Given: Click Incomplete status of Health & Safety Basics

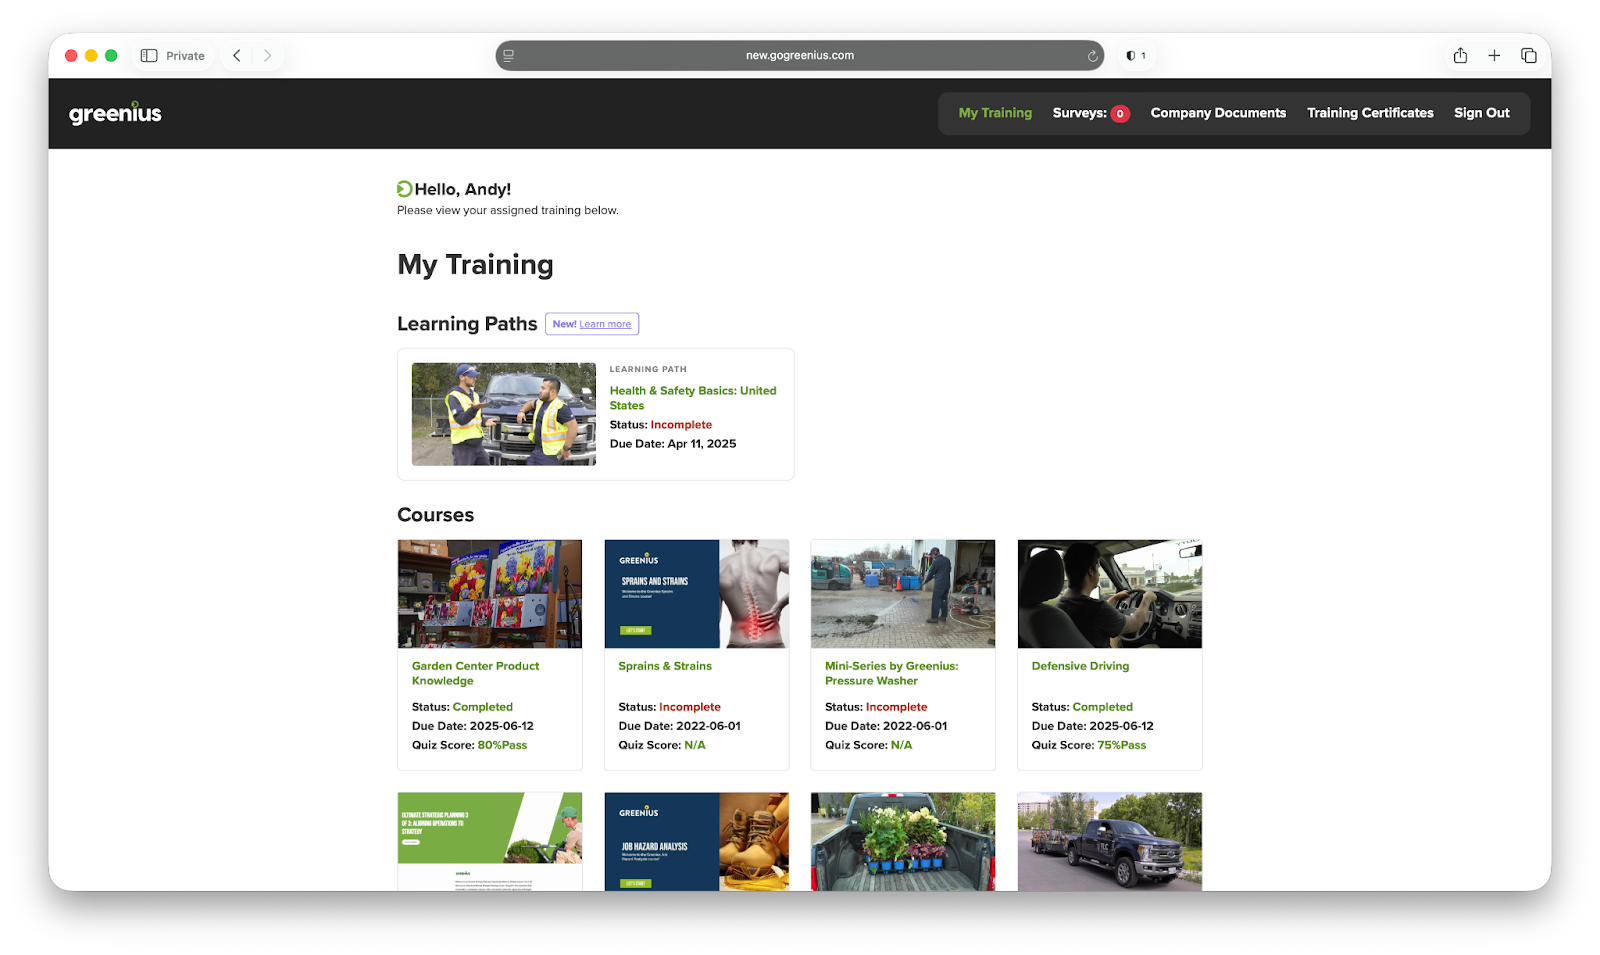Looking at the screenshot, I should pyautogui.click(x=681, y=425).
